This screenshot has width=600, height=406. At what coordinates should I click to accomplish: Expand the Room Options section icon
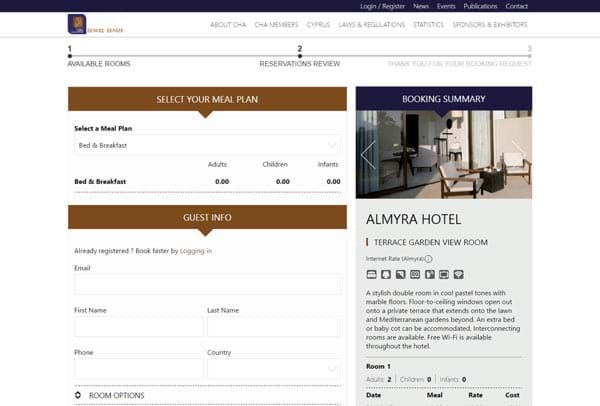(78, 395)
